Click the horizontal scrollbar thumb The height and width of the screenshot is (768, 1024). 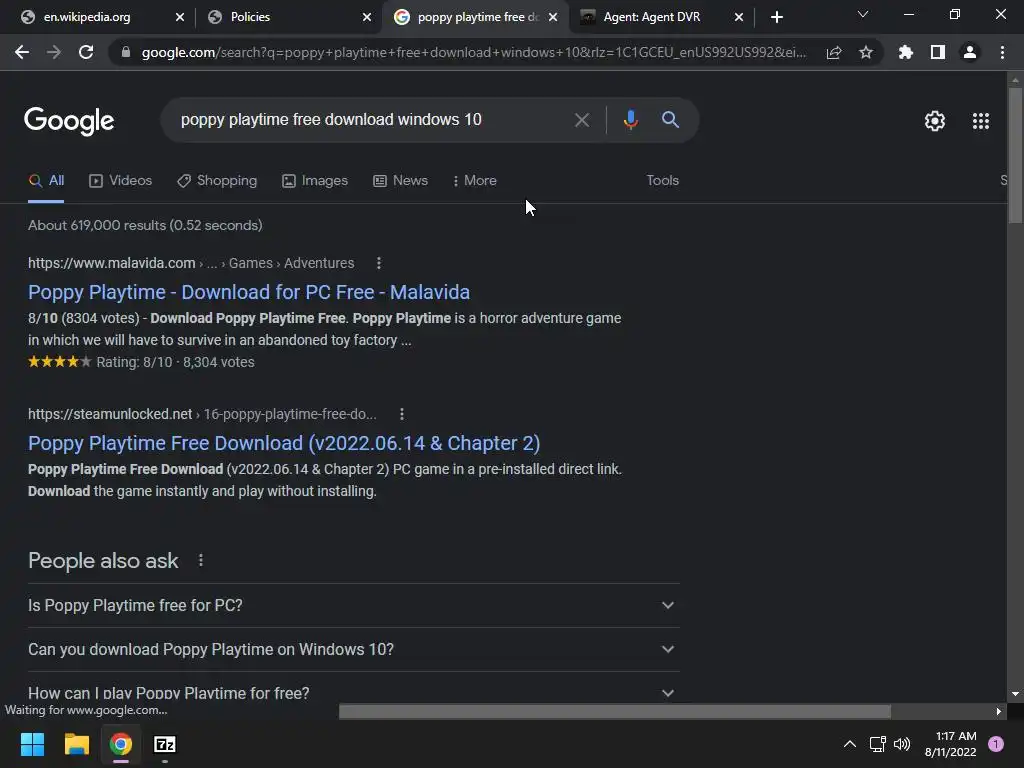coord(615,711)
